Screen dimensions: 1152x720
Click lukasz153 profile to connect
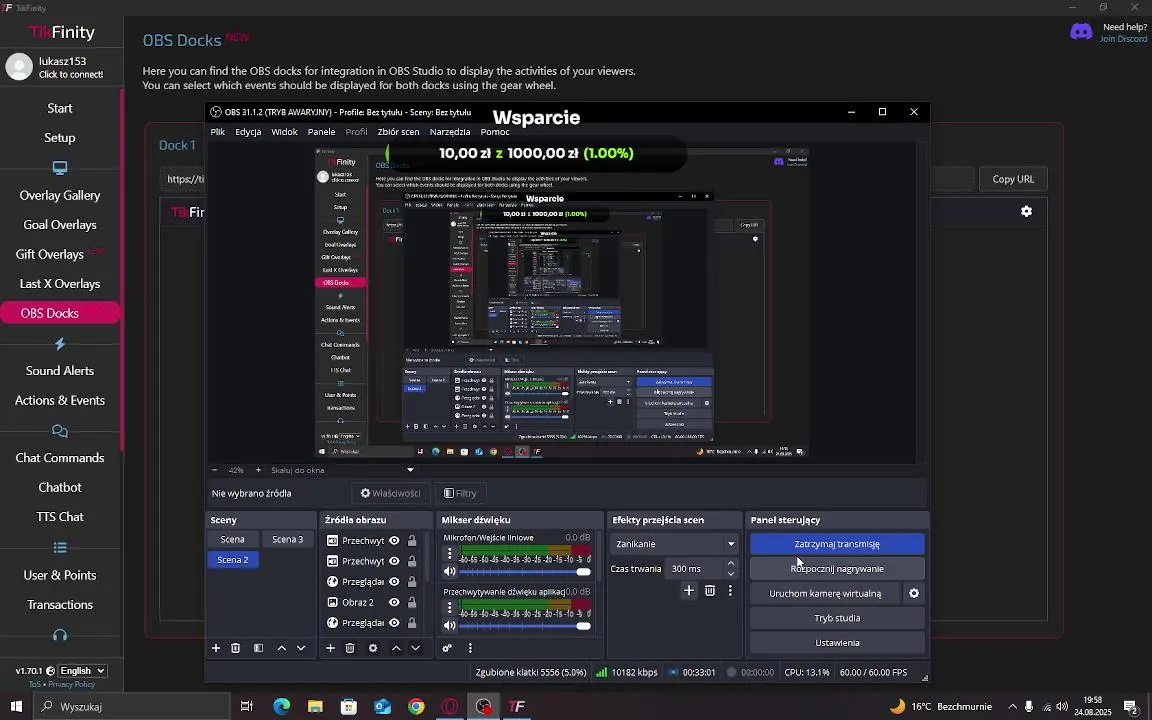[x=60, y=67]
